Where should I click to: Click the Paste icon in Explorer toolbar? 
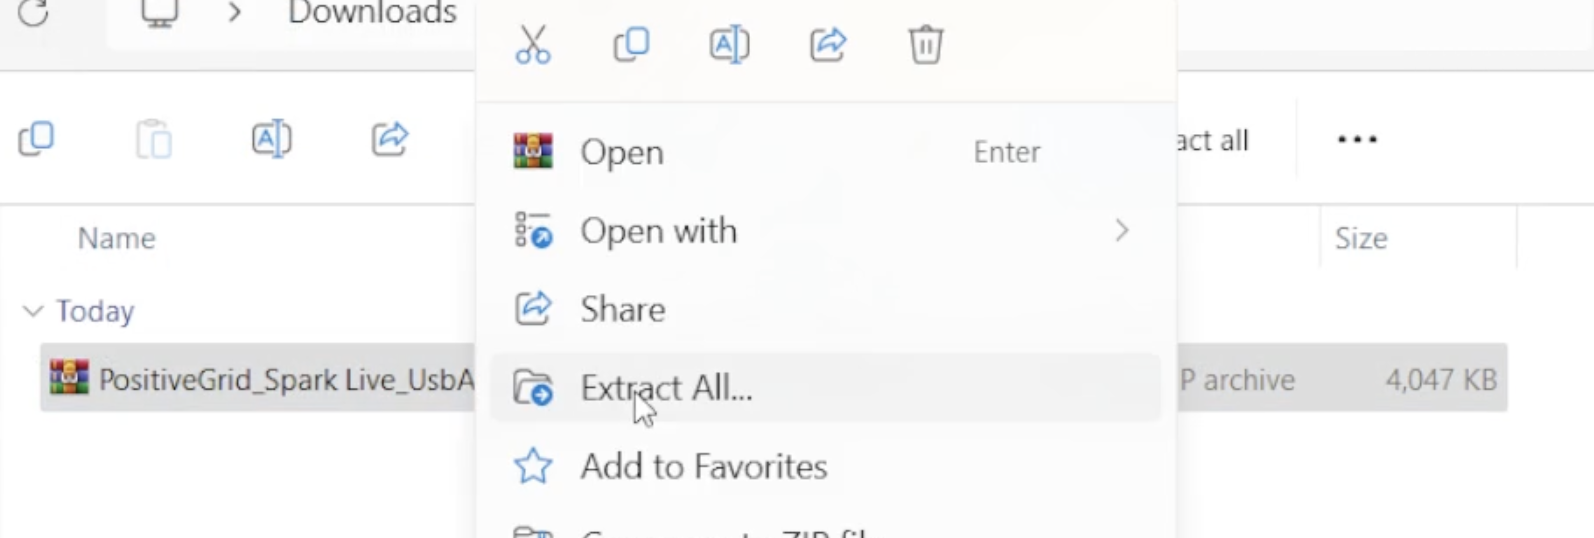[154, 138]
